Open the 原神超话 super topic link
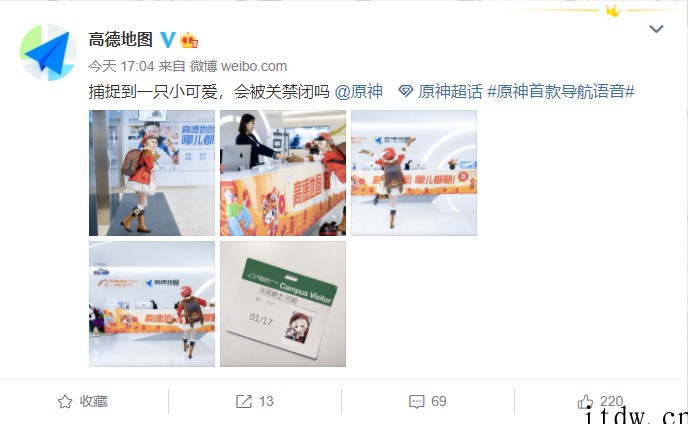Viewport: 688px width, 424px height. click(x=450, y=91)
